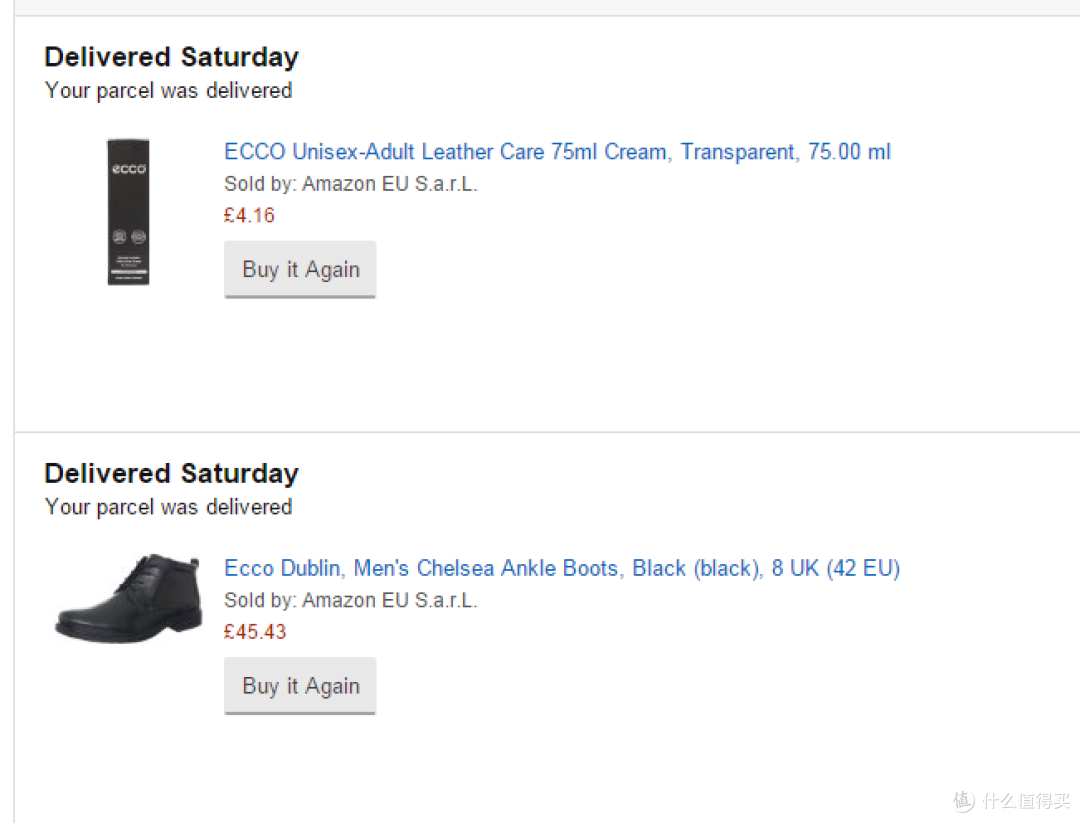Viewport: 1080px width, 823px height.
Task: Click the divider line between the two orders
Action: [547, 433]
